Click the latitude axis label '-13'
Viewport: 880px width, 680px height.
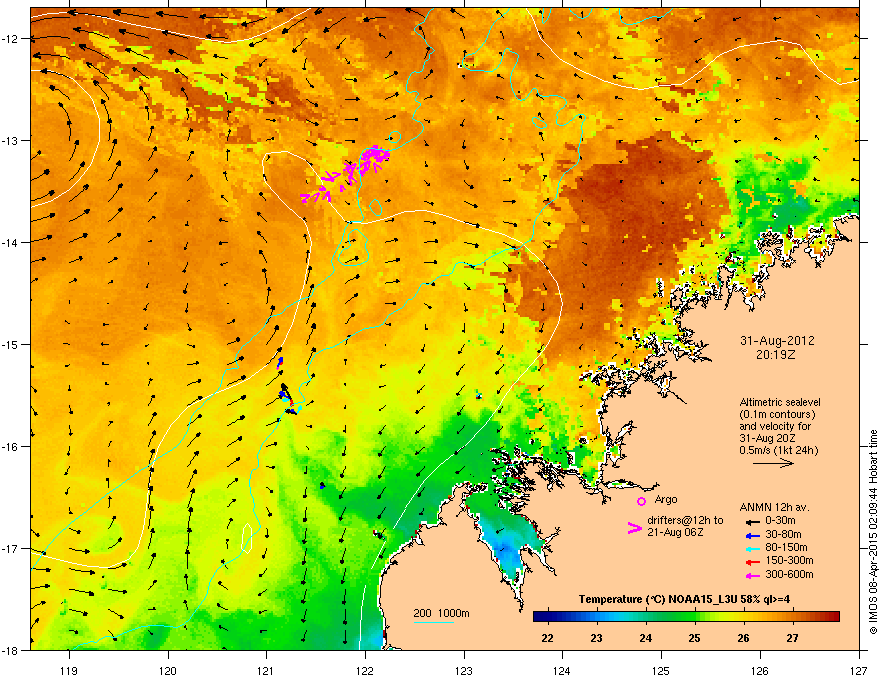point(10,140)
